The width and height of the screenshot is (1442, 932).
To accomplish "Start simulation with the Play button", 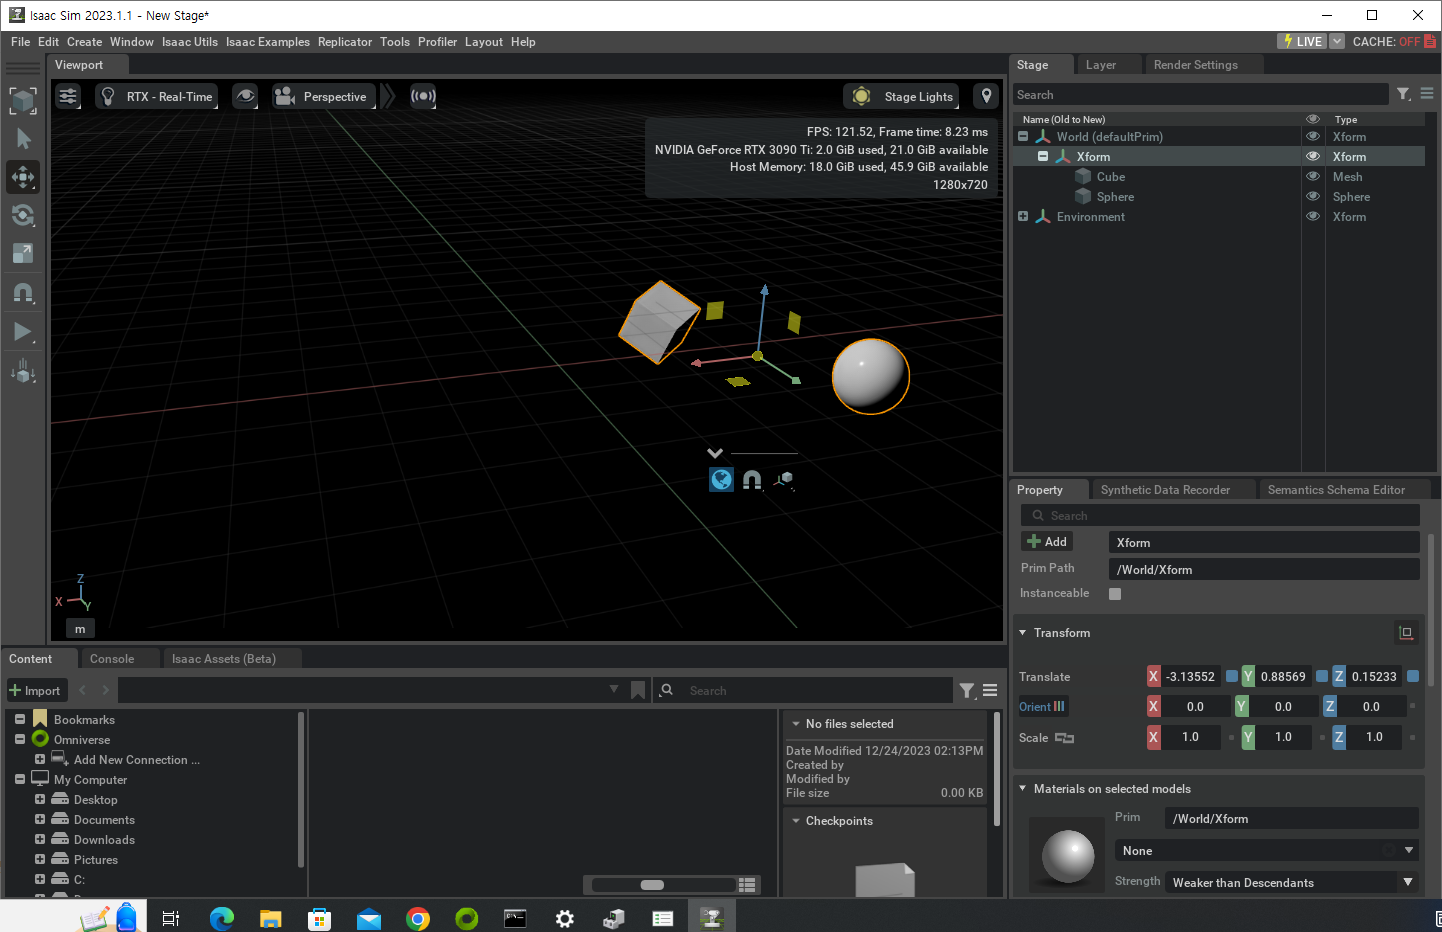I will pos(23,332).
